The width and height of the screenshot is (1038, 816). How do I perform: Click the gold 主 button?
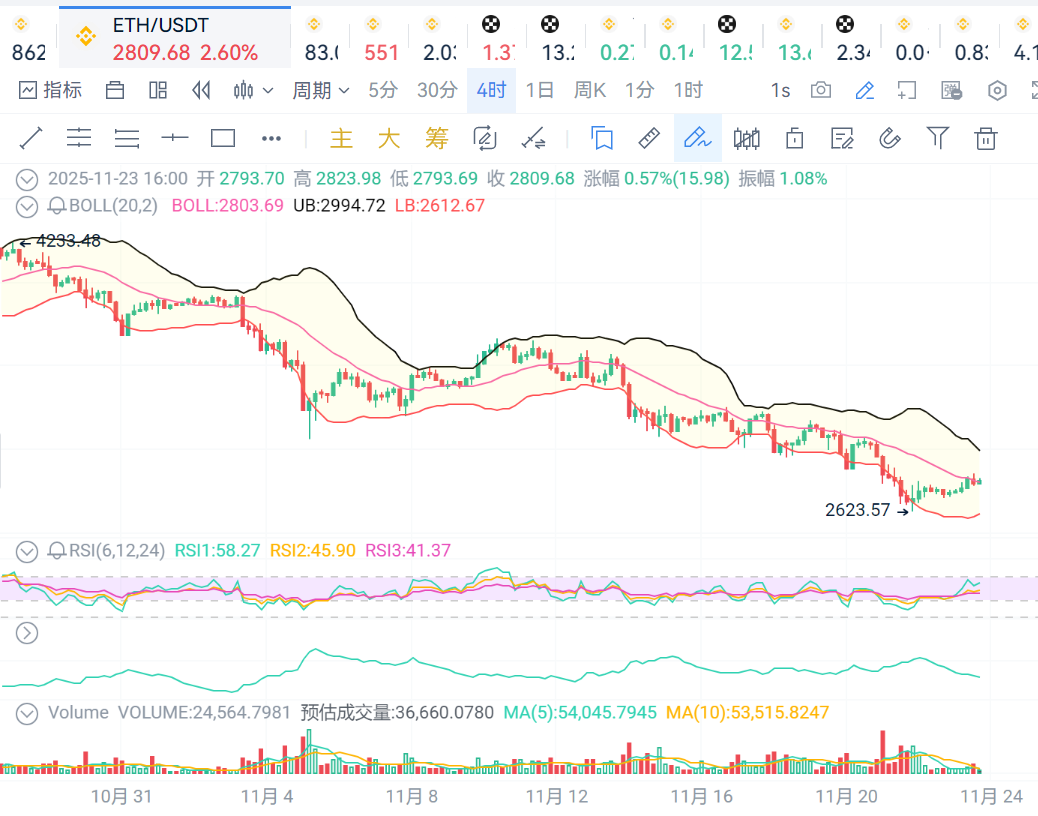(x=342, y=138)
